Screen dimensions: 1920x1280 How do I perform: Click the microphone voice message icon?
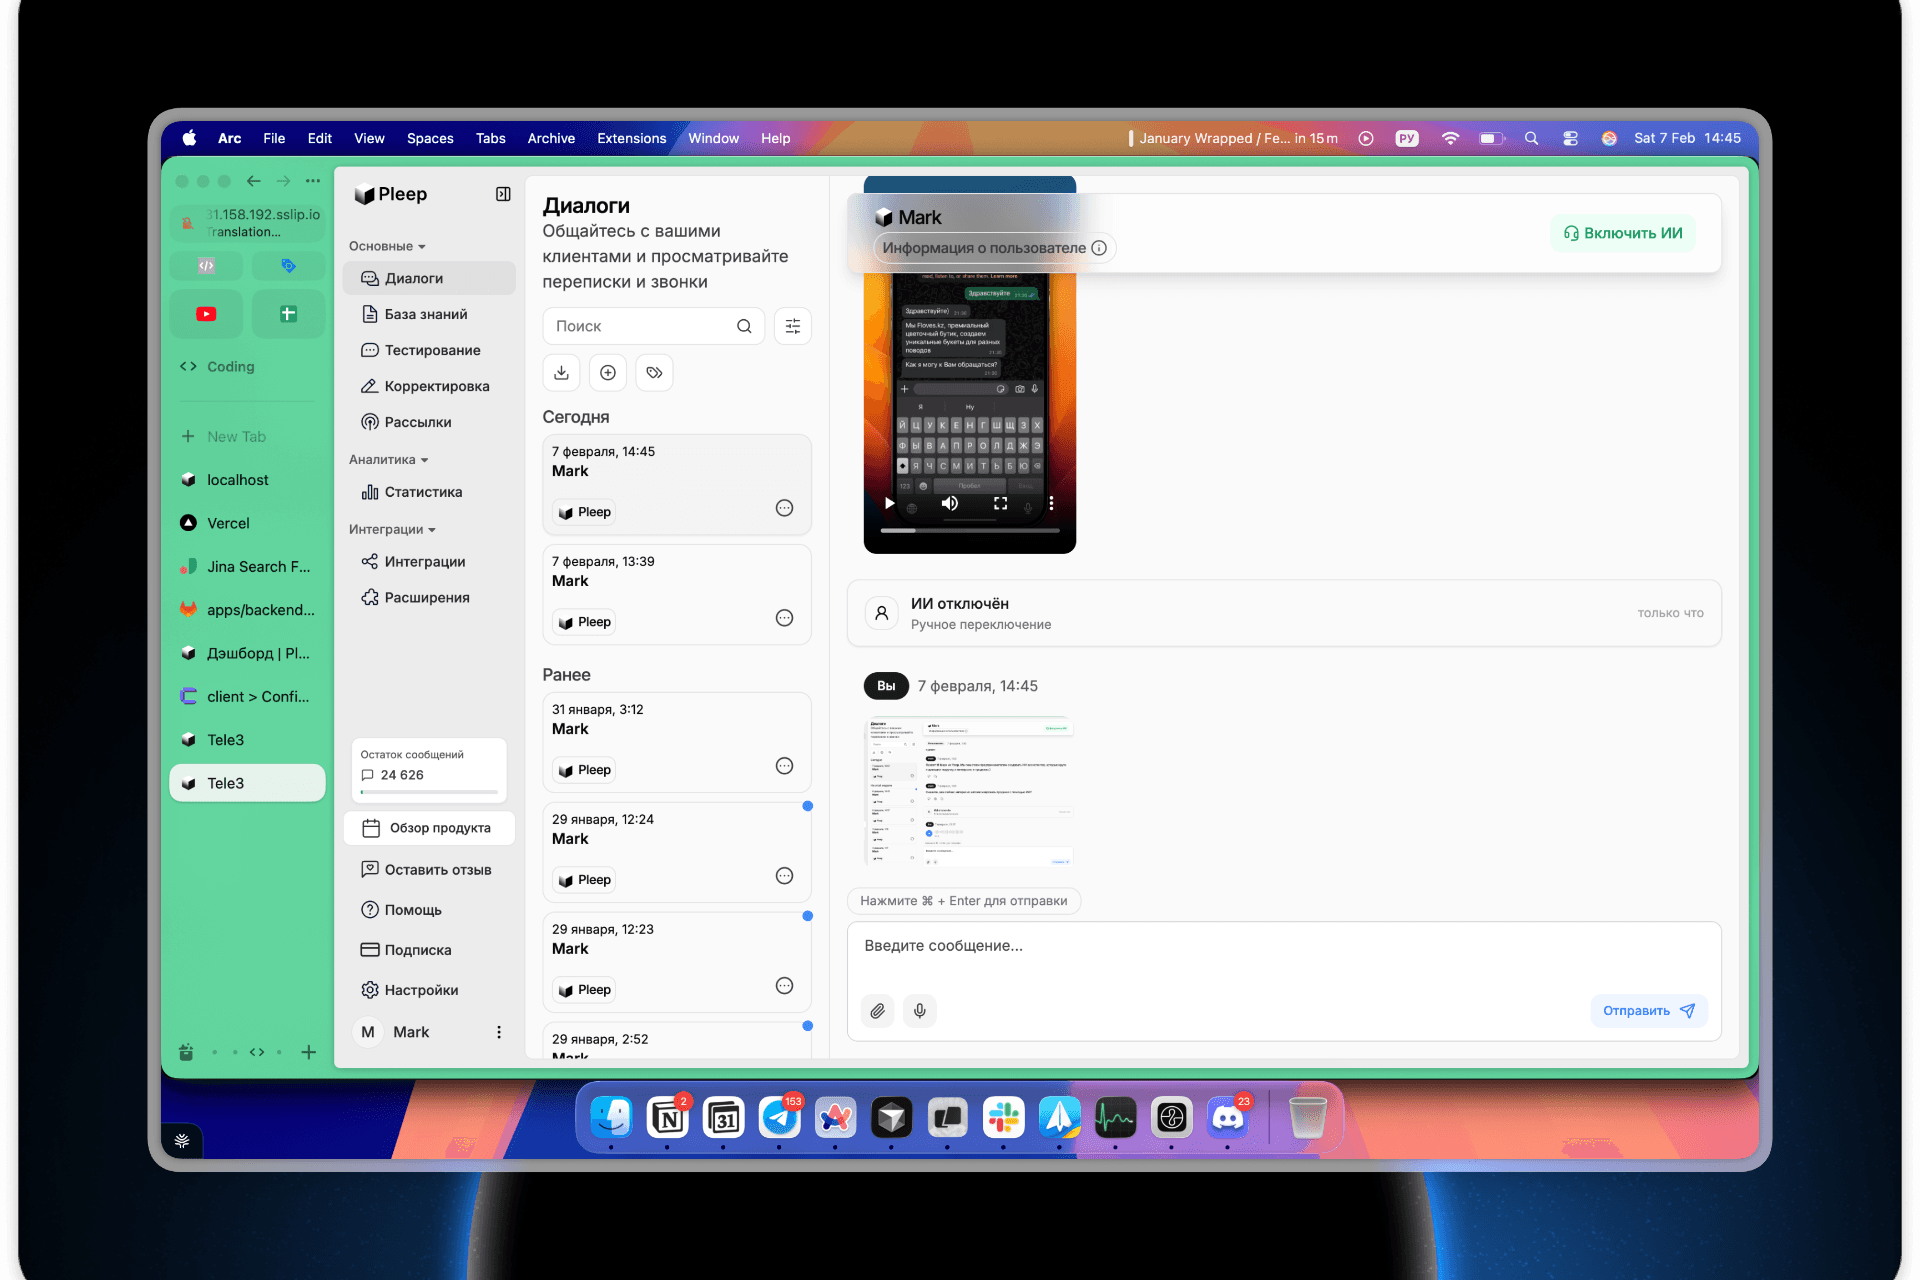point(919,1011)
